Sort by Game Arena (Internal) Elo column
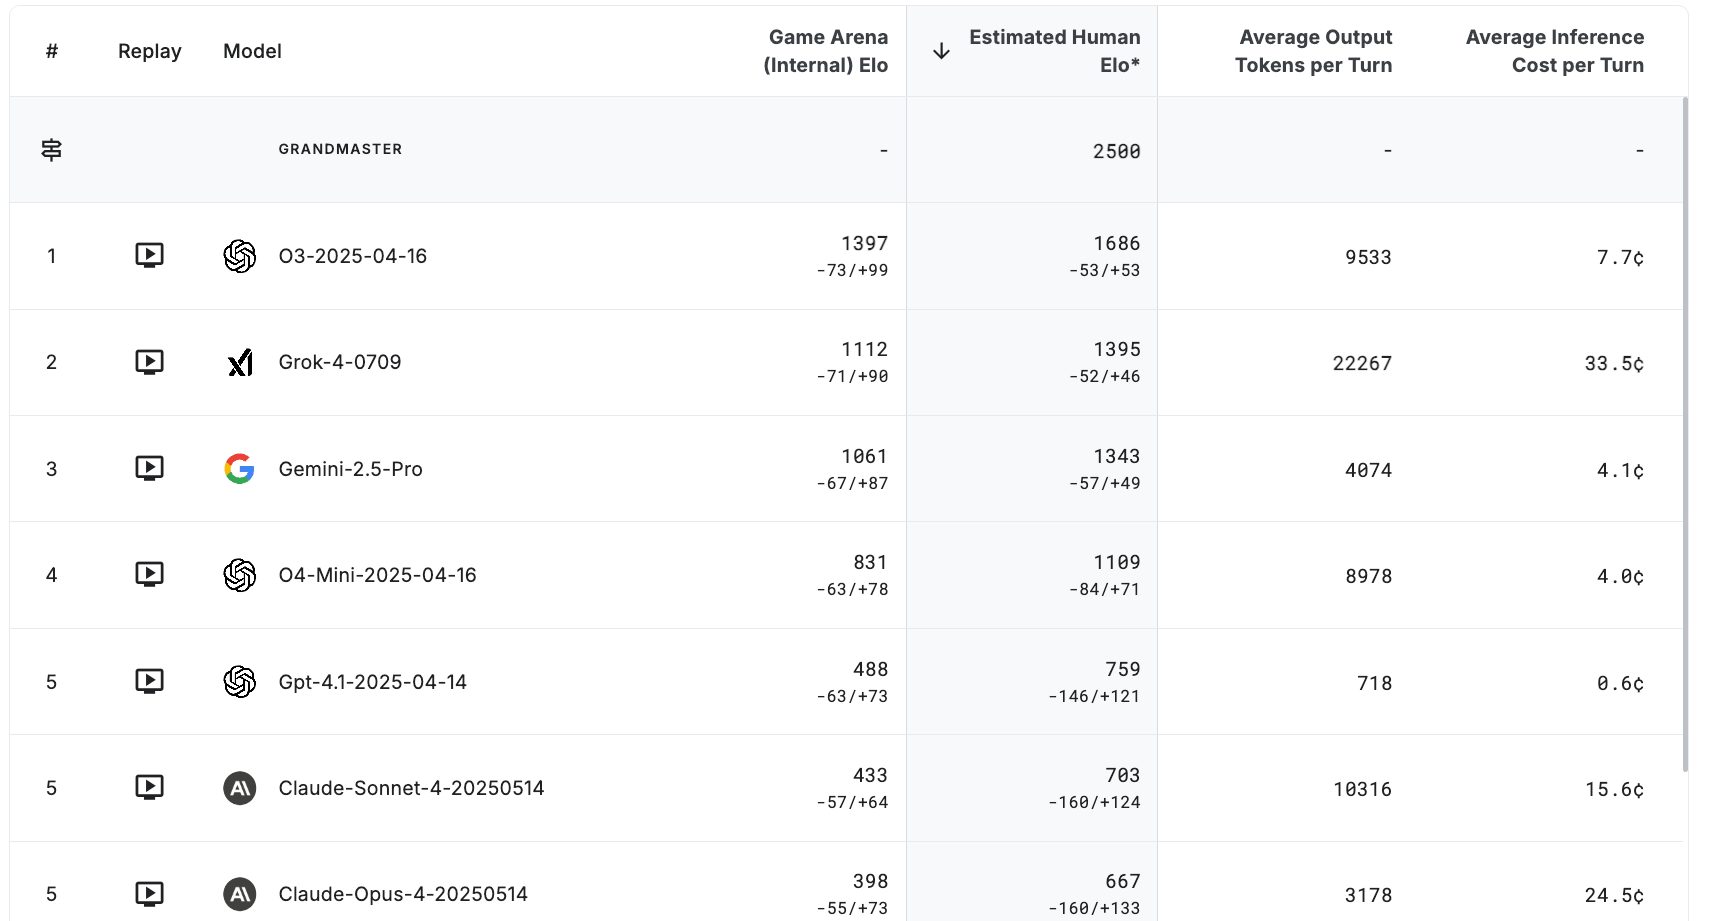Image resolution: width=1718 pixels, height=921 pixels. coord(825,51)
